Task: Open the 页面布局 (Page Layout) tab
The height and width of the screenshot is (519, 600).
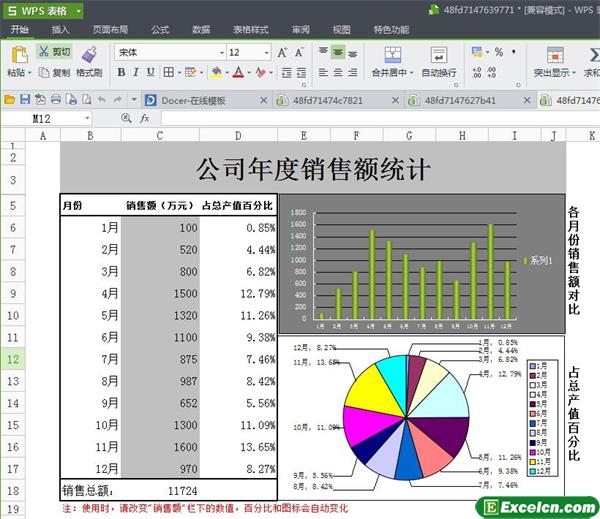Action: (110, 29)
